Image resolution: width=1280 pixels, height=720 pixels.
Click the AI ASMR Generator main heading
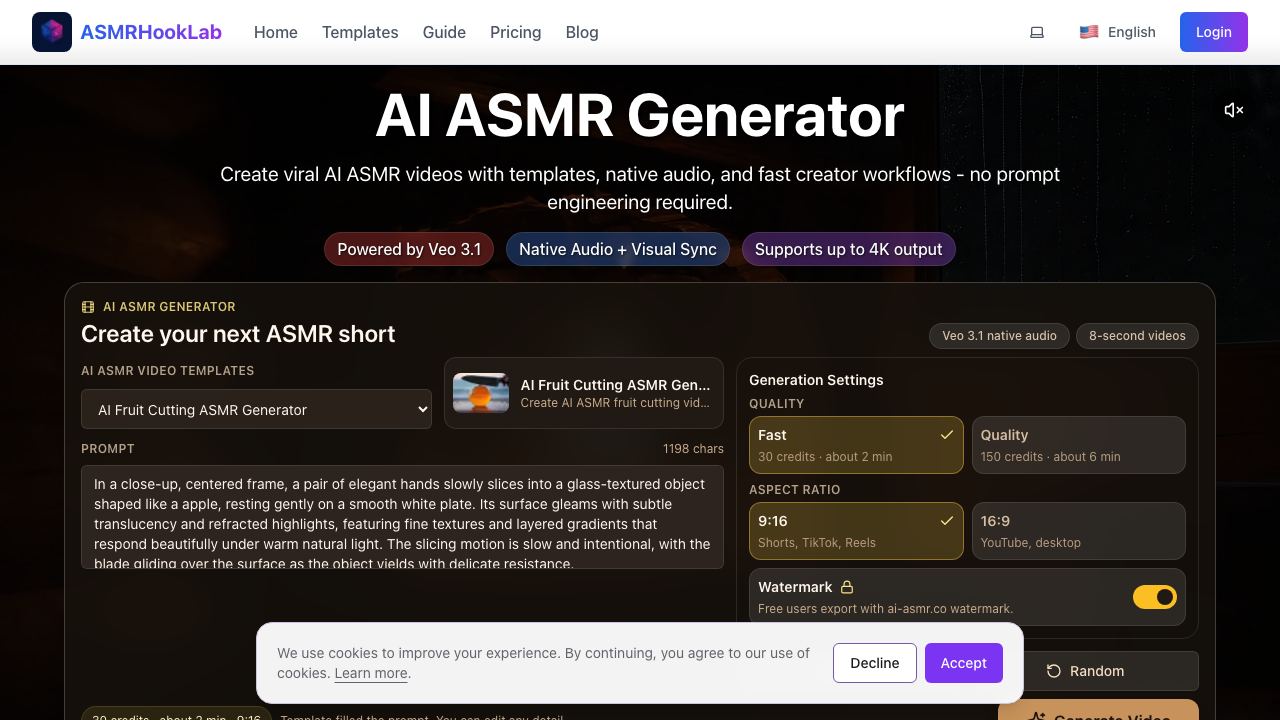pos(640,115)
